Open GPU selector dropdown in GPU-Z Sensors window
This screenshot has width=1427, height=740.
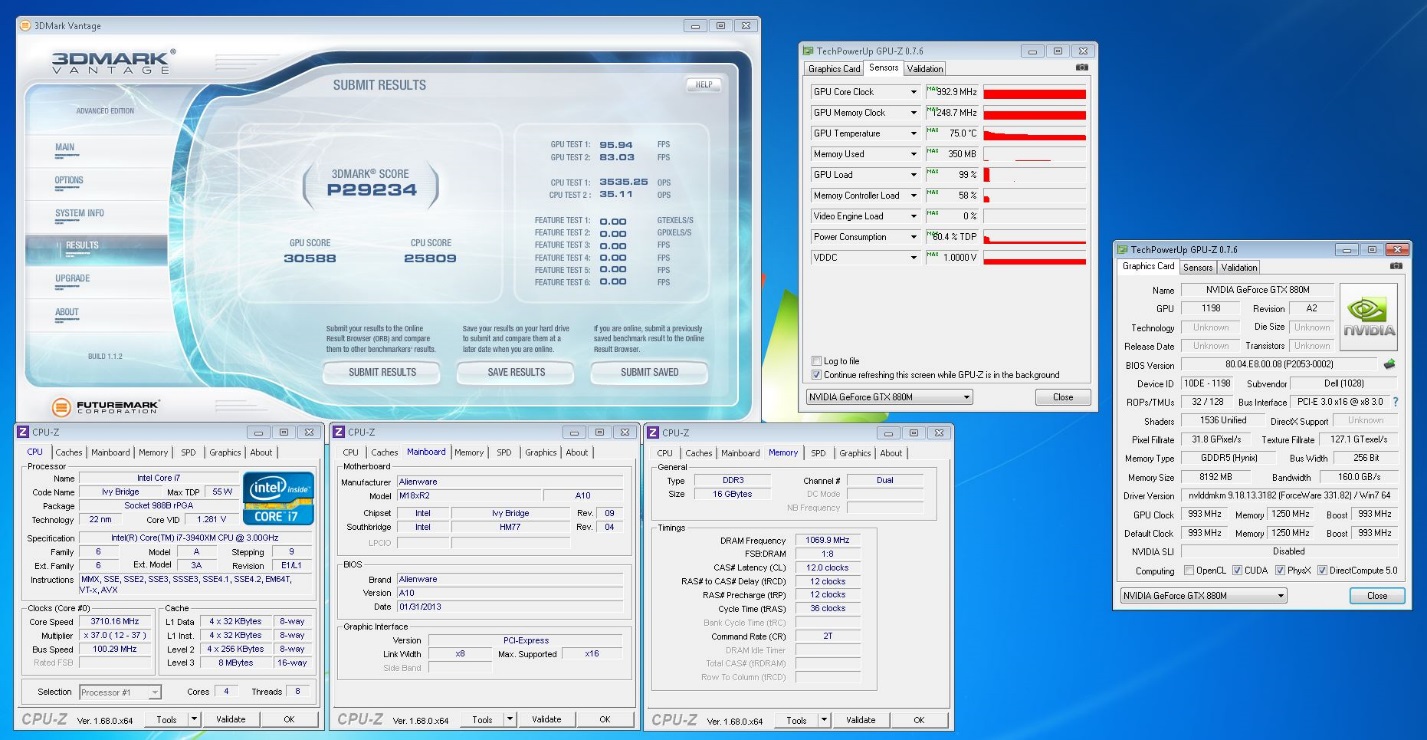tap(966, 397)
